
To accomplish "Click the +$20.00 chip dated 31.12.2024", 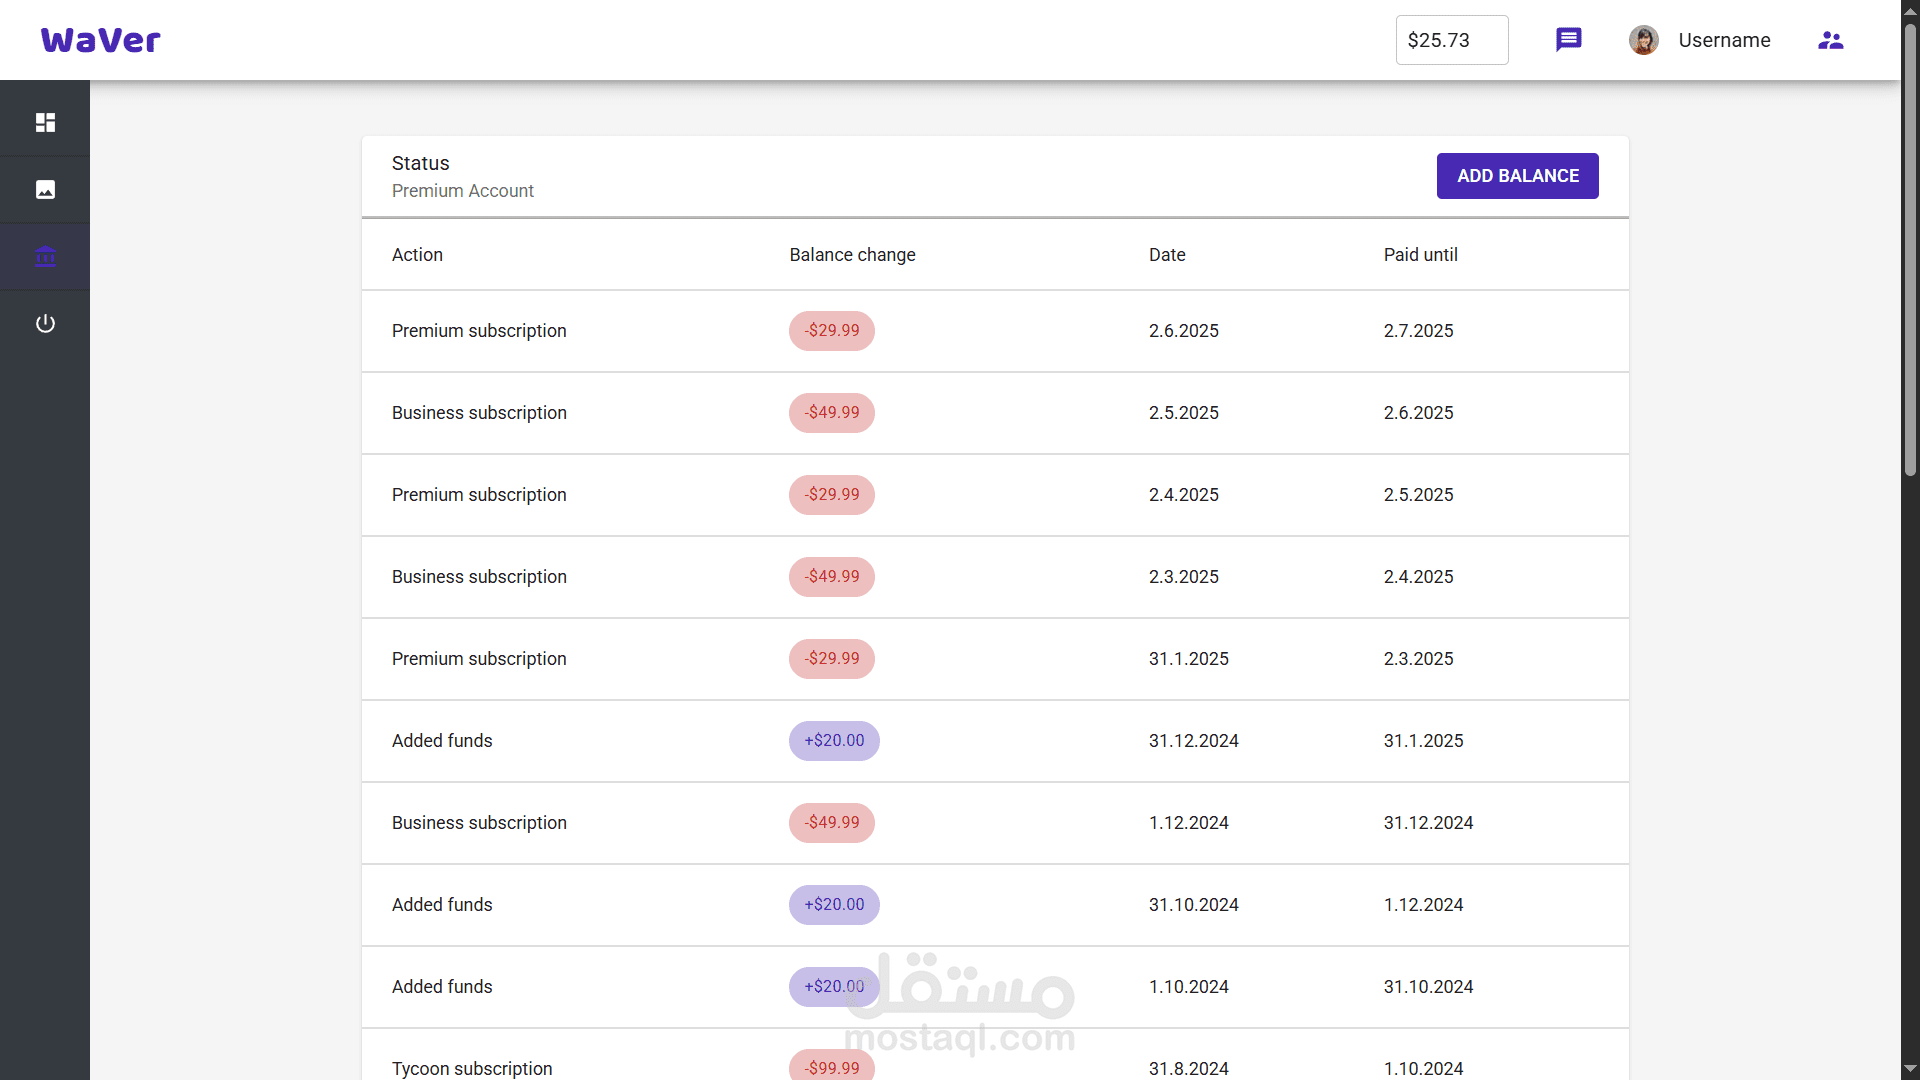I will pos(834,741).
